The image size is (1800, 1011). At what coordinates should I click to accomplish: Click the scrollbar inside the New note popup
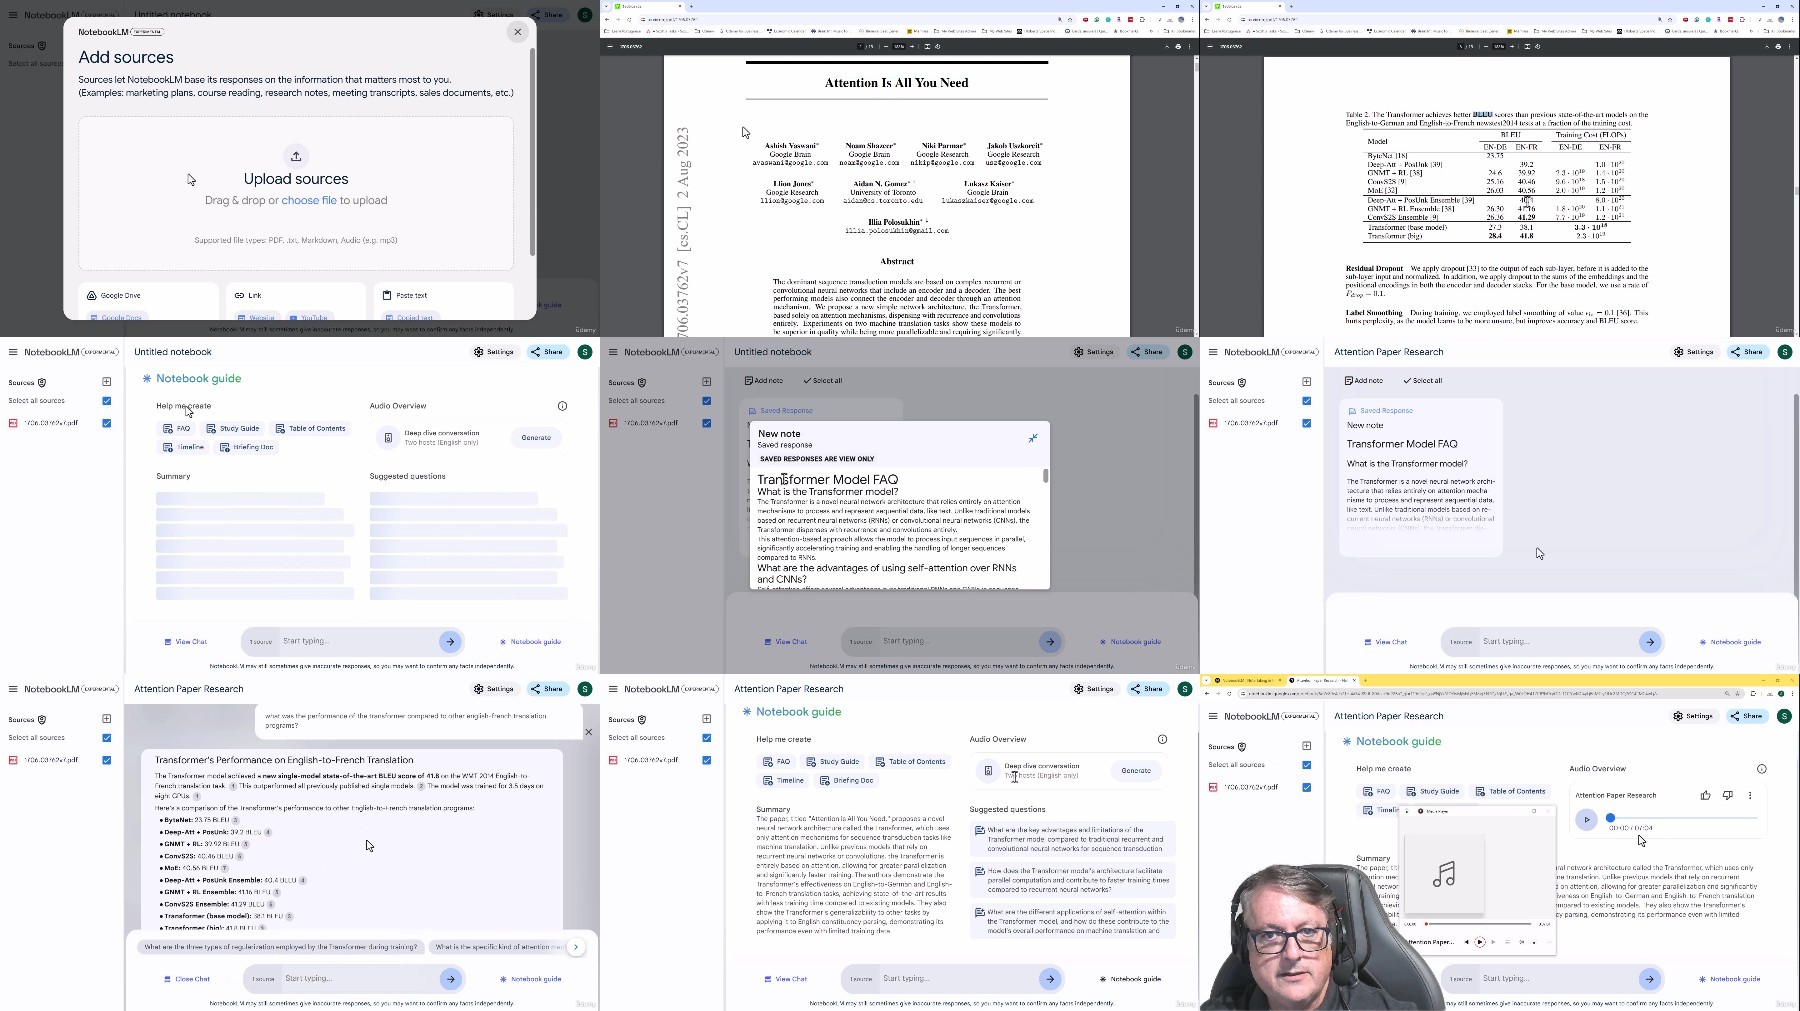[1046, 476]
